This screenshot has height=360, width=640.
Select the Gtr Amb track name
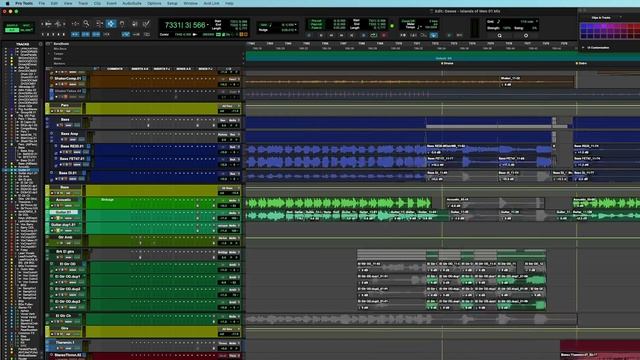(64, 237)
